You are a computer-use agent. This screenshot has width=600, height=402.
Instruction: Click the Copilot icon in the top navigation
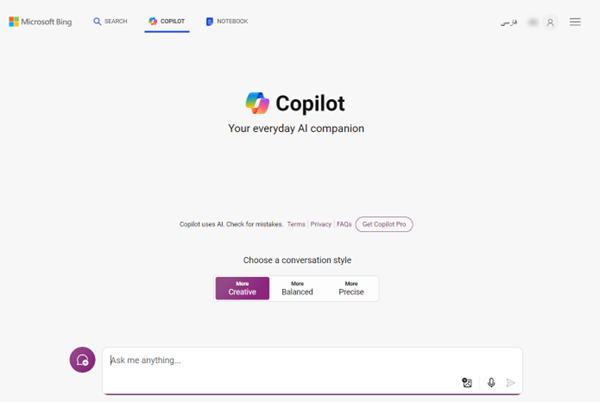(153, 21)
